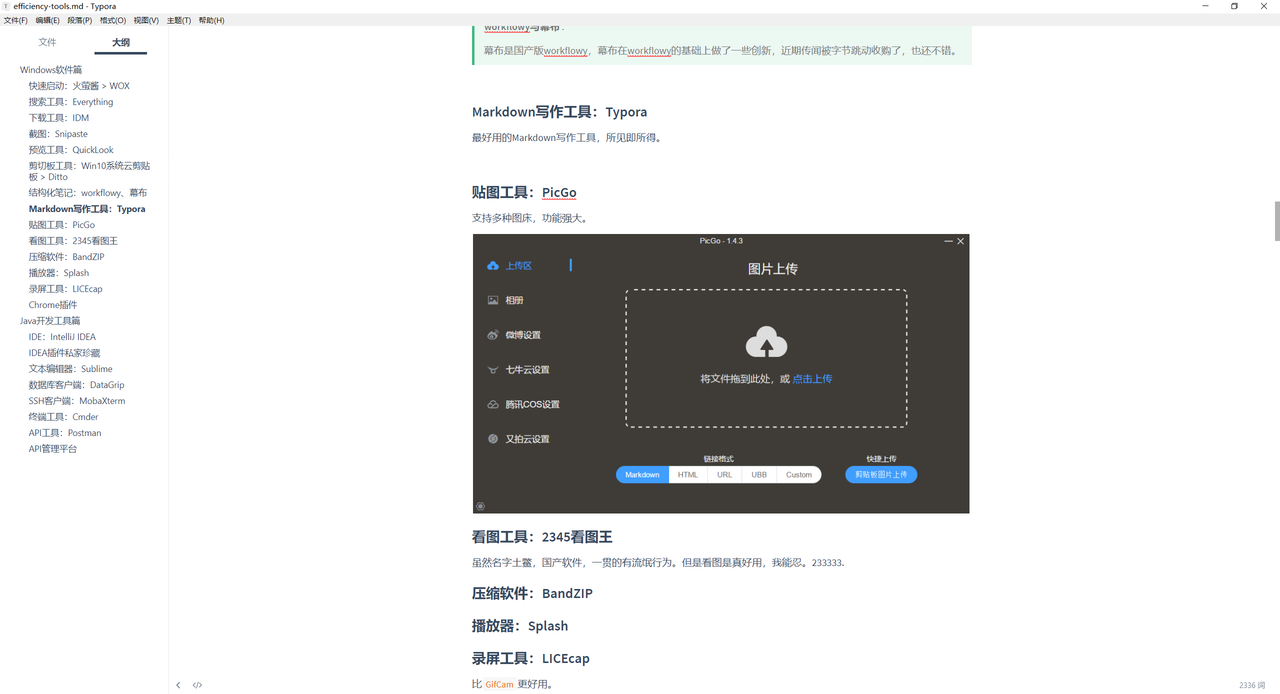Click the Custom link format button
The height and width of the screenshot is (694, 1280).
click(799, 475)
